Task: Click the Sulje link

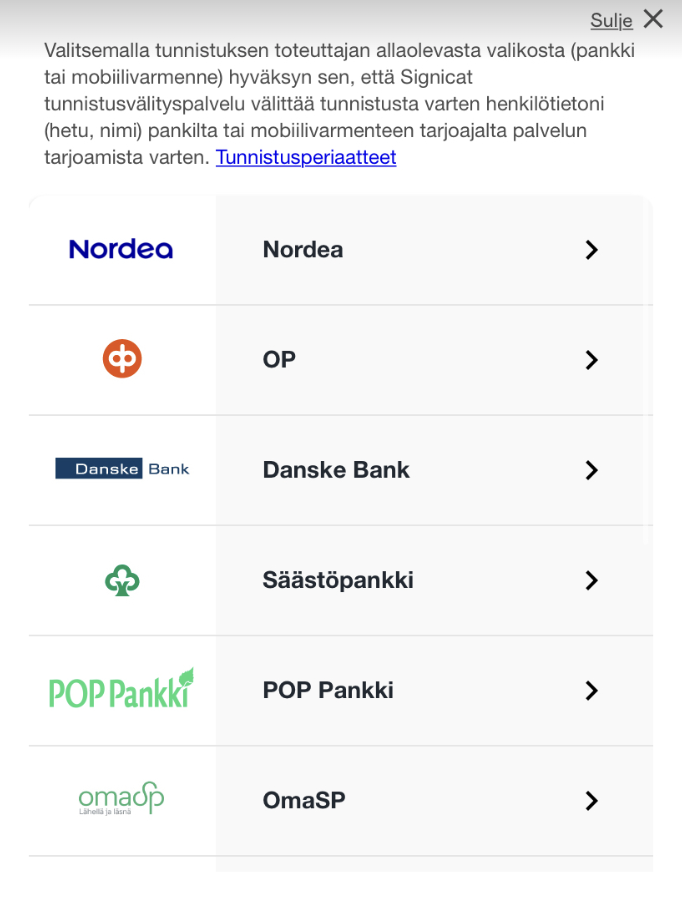Action: [x=611, y=21]
